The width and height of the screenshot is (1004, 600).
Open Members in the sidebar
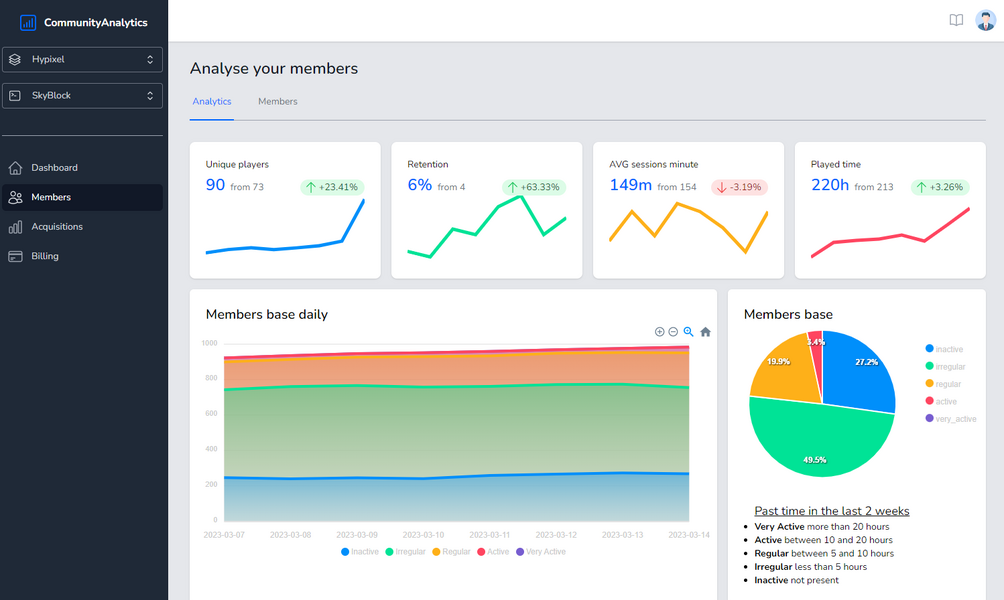(x=51, y=197)
